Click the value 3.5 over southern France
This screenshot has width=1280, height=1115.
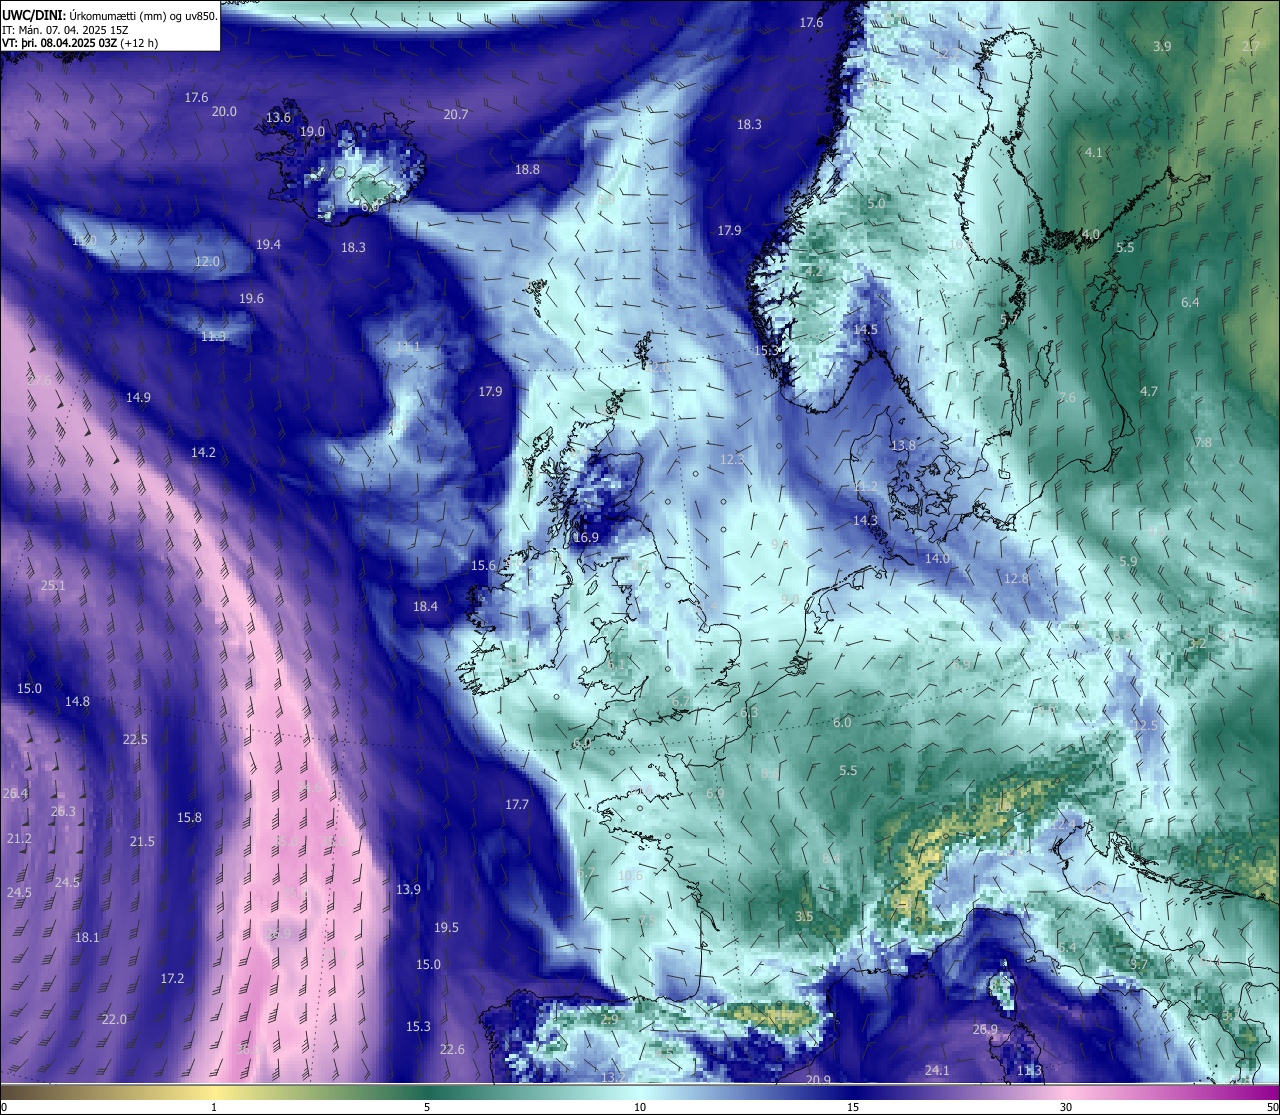[804, 917]
